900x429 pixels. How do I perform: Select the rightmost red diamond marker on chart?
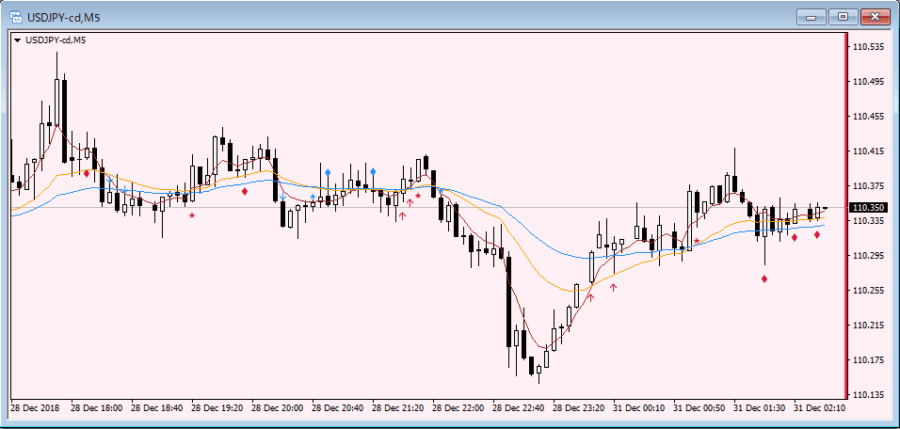coord(817,234)
